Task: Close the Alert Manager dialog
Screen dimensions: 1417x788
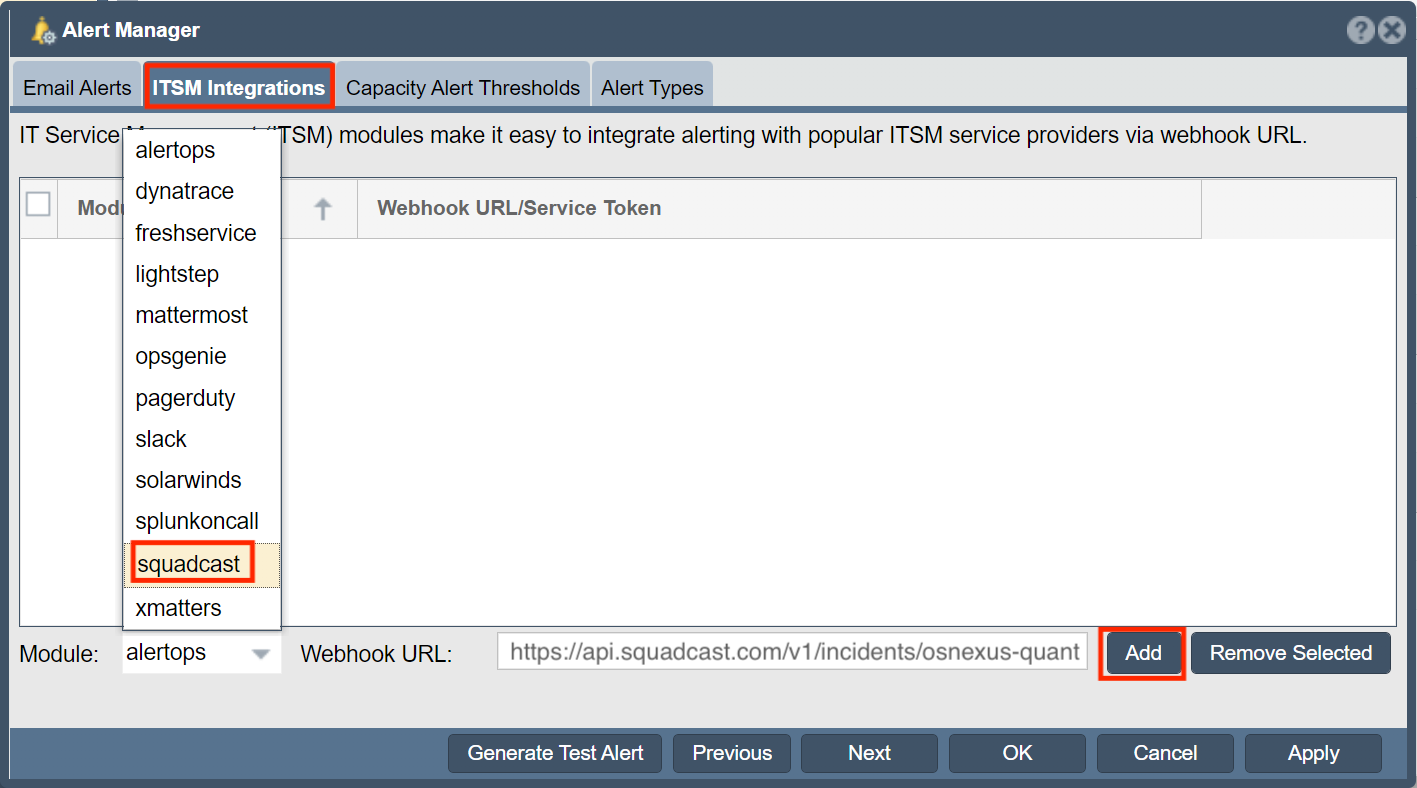Action: (1392, 31)
